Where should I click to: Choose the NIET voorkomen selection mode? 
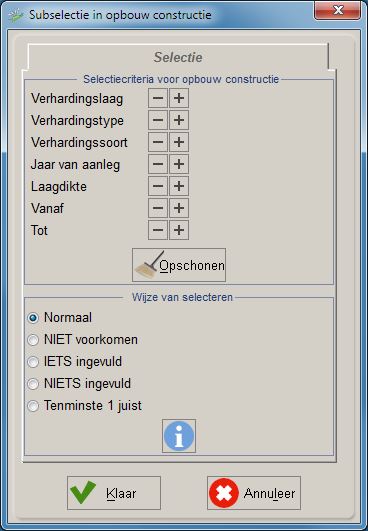33,340
